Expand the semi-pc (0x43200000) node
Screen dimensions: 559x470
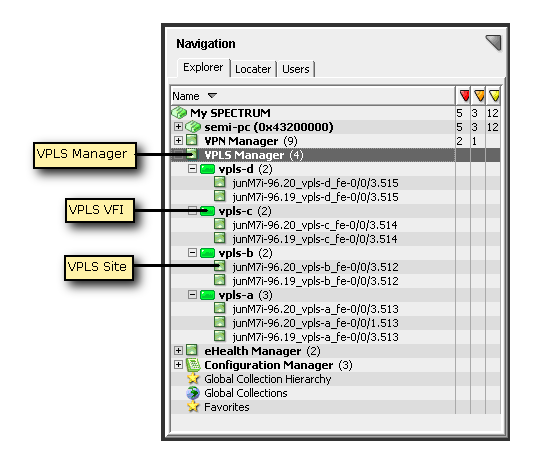tap(178, 127)
